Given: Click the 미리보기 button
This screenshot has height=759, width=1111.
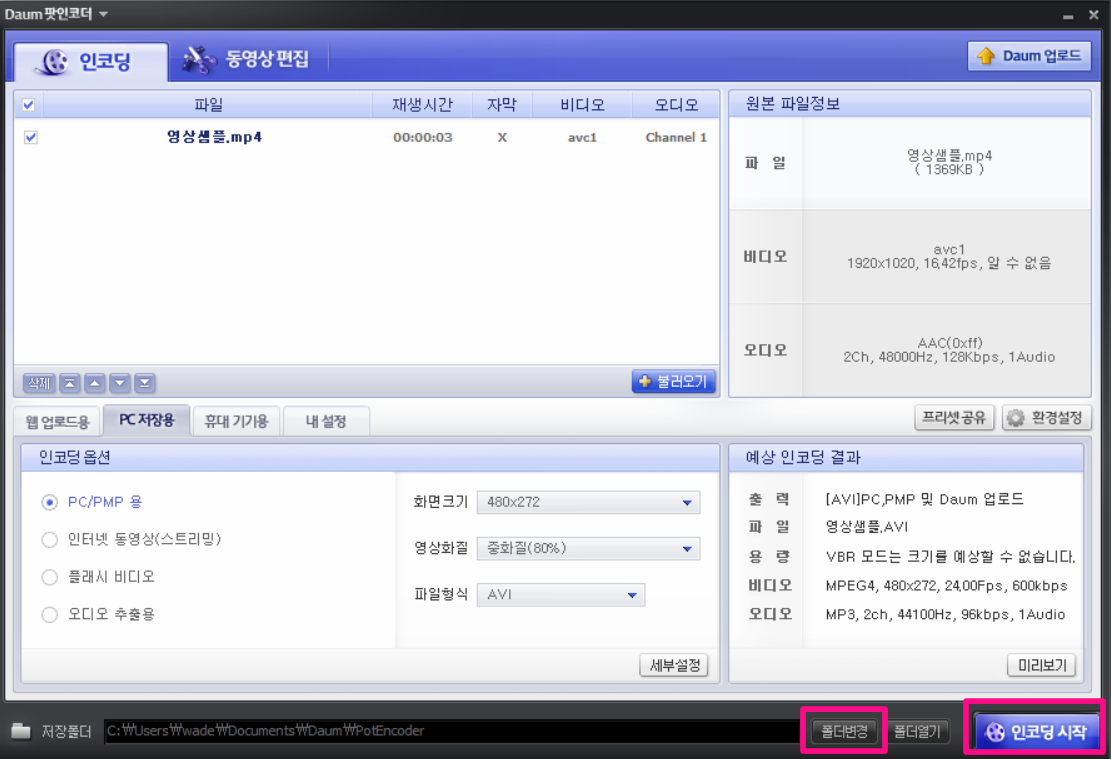Looking at the screenshot, I should (x=1042, y=665).
